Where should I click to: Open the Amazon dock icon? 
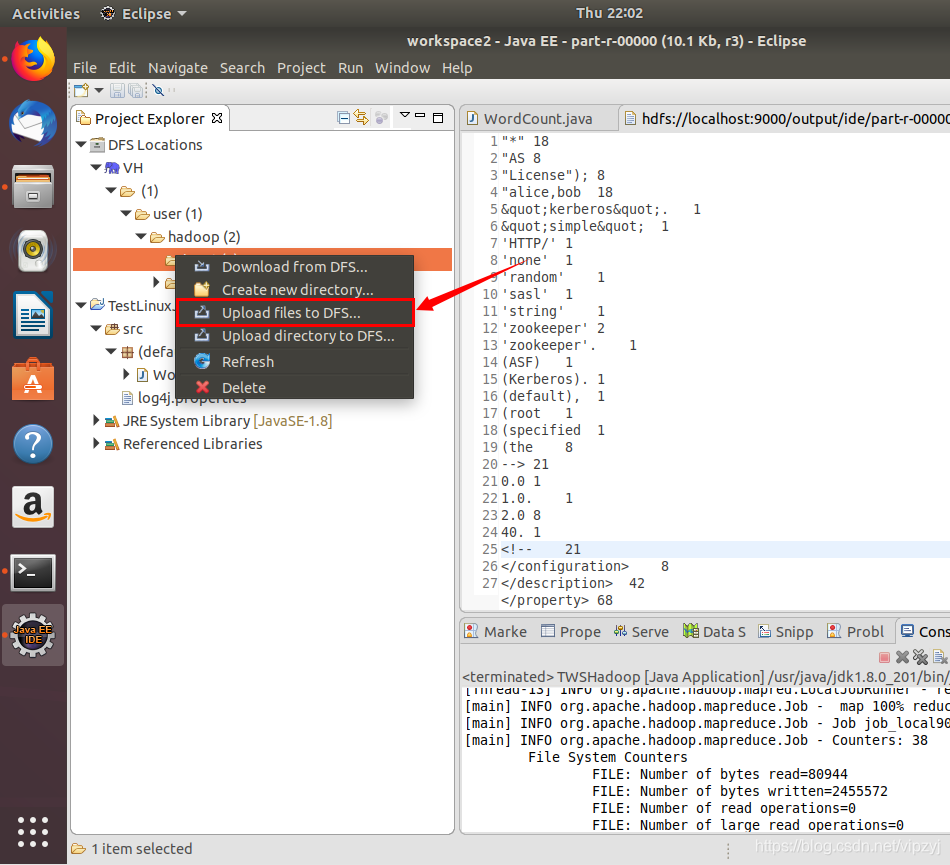coord(33,507)
